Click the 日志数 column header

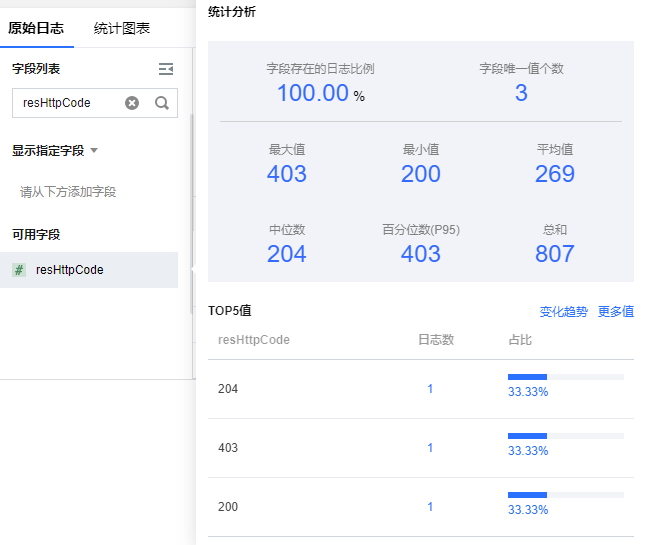pos(436,340)
